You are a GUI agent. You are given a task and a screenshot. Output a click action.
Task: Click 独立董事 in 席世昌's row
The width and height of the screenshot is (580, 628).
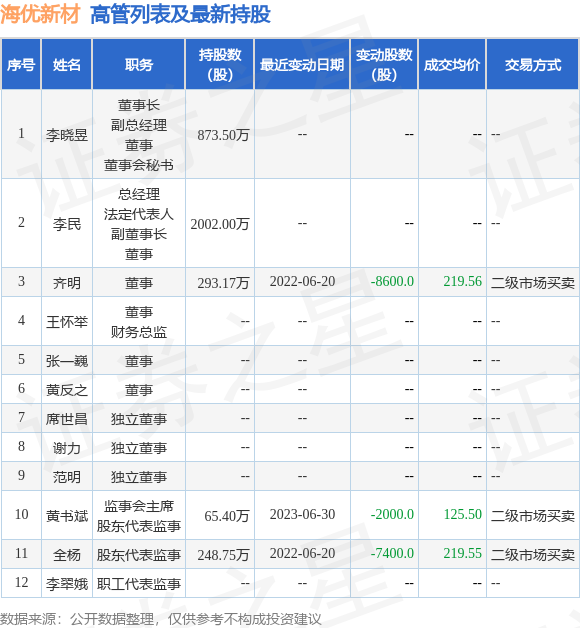tap(139, 419)
